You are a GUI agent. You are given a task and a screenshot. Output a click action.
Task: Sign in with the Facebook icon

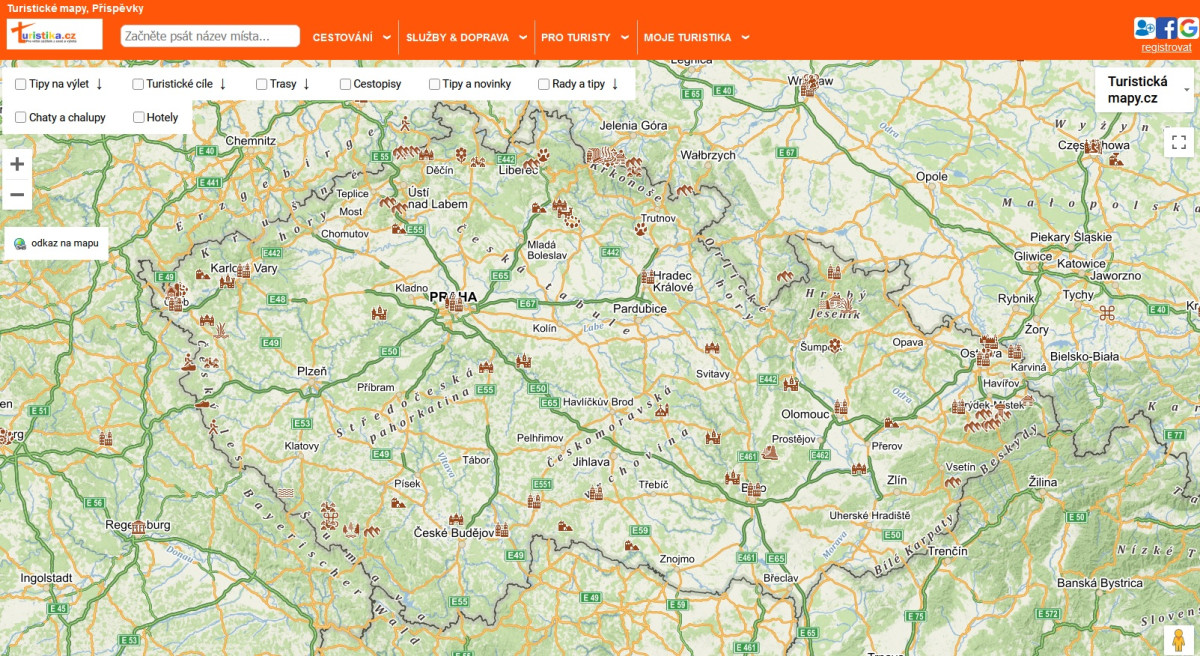pyautogui.click(x=1167, y=28)
